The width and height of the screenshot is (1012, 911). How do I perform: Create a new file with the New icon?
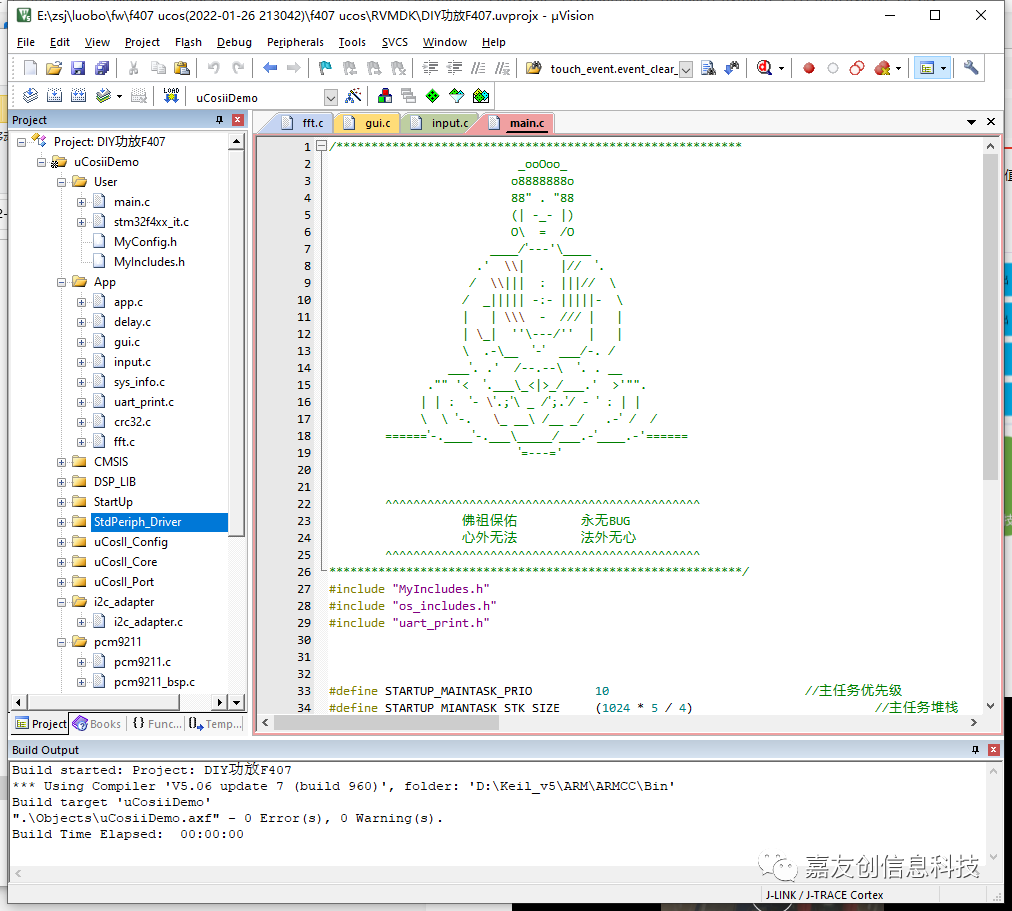(30, 68)
